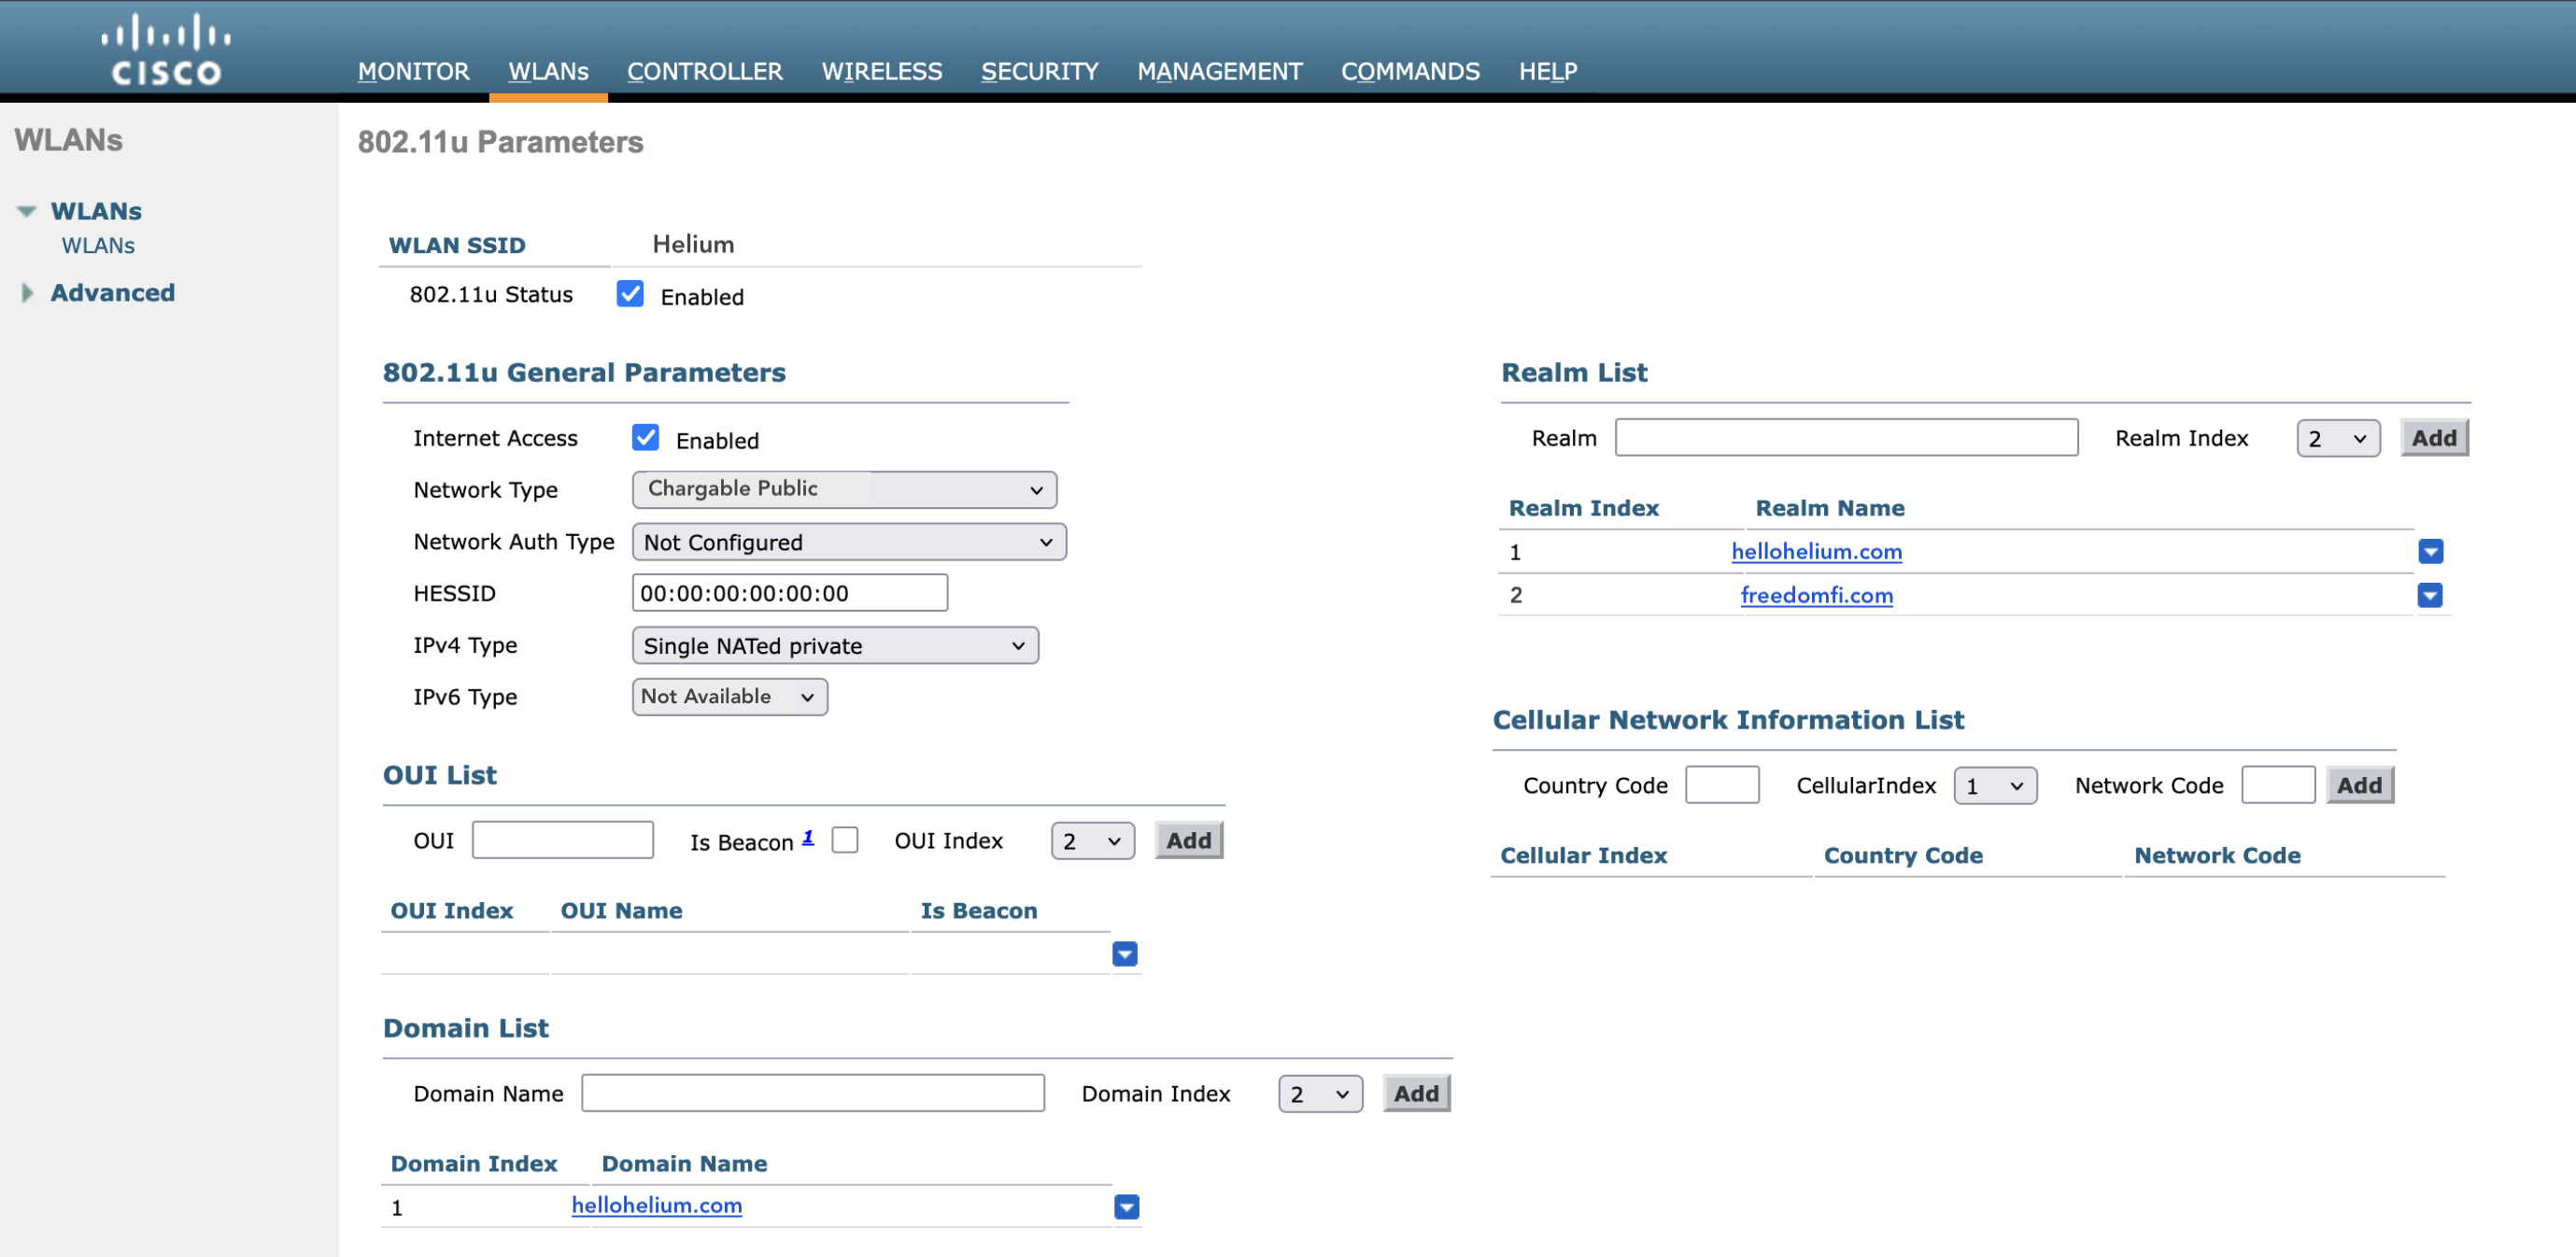Open blue arrow menu for hellohelium.com realm
Image resolution: width=2576 pixels, height=1257 pixels.
click(x=2430, y=551)
